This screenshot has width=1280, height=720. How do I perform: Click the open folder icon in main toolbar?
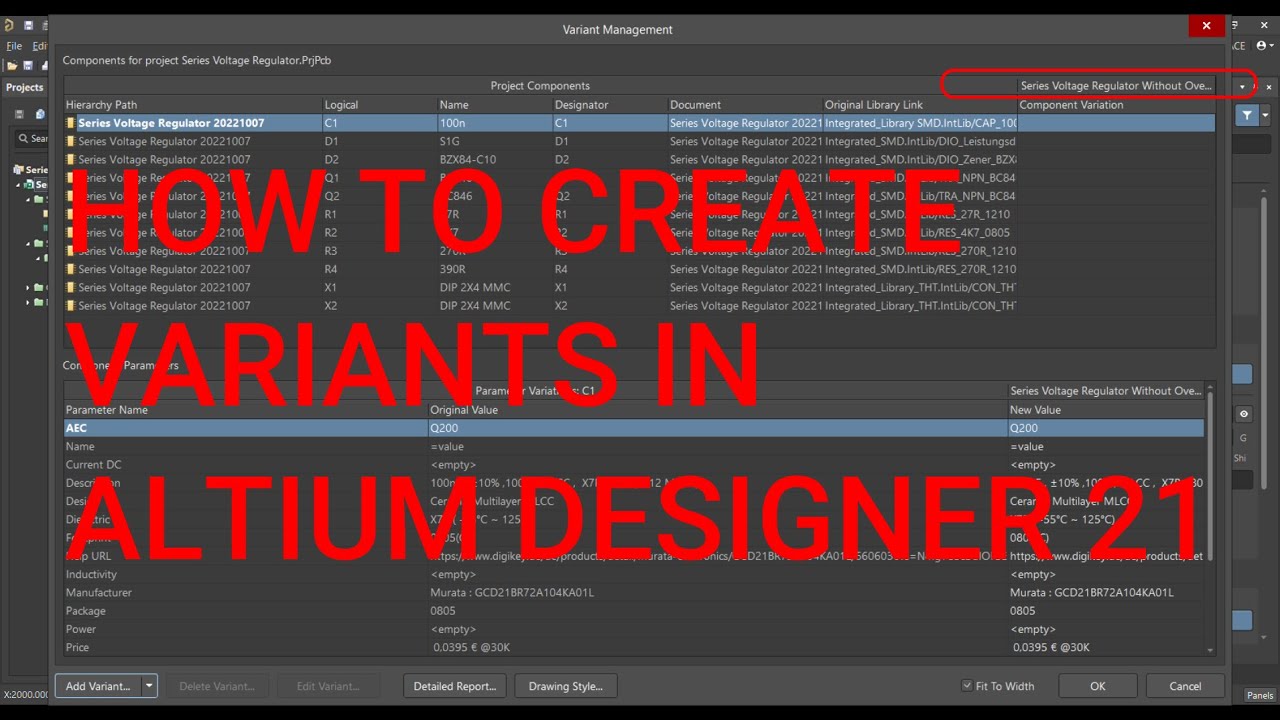pos(12,66)
